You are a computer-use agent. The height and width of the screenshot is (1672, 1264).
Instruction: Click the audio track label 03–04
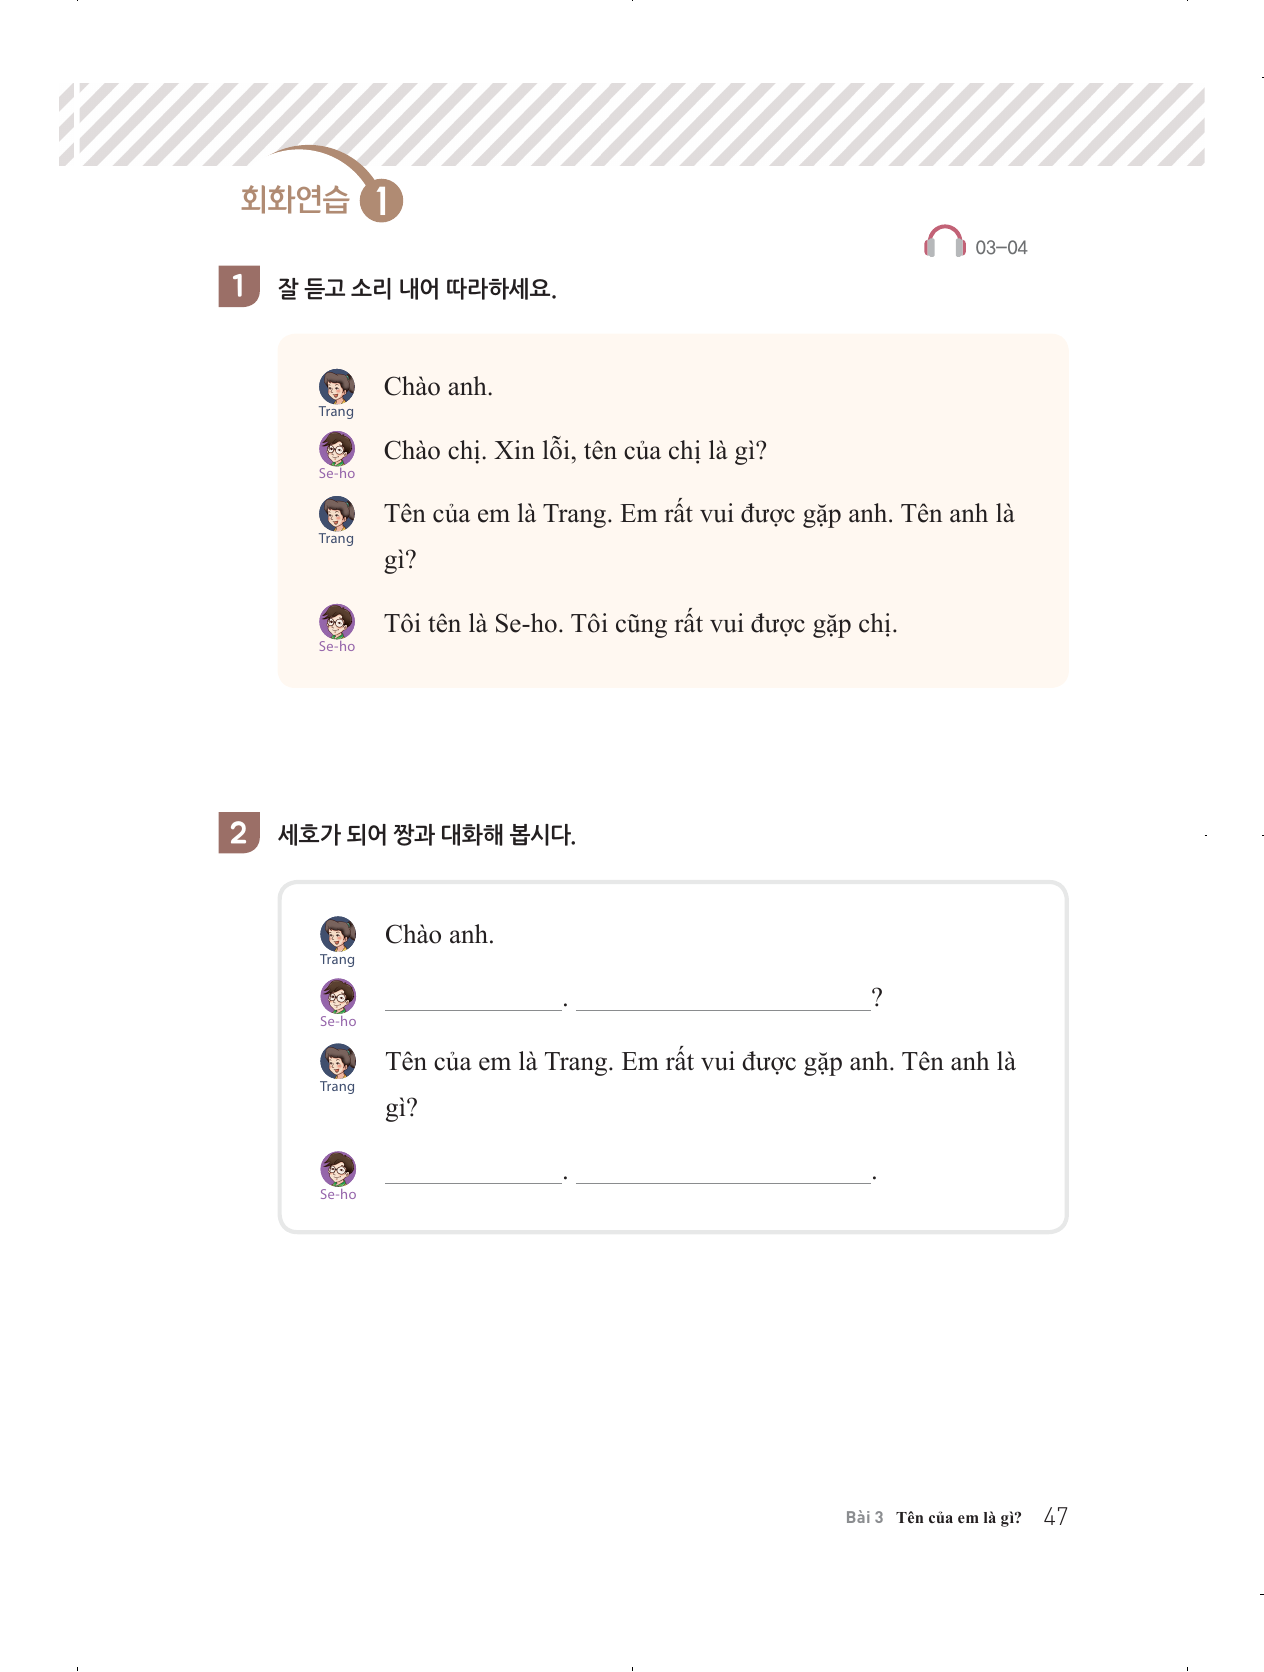point(1001,248)
